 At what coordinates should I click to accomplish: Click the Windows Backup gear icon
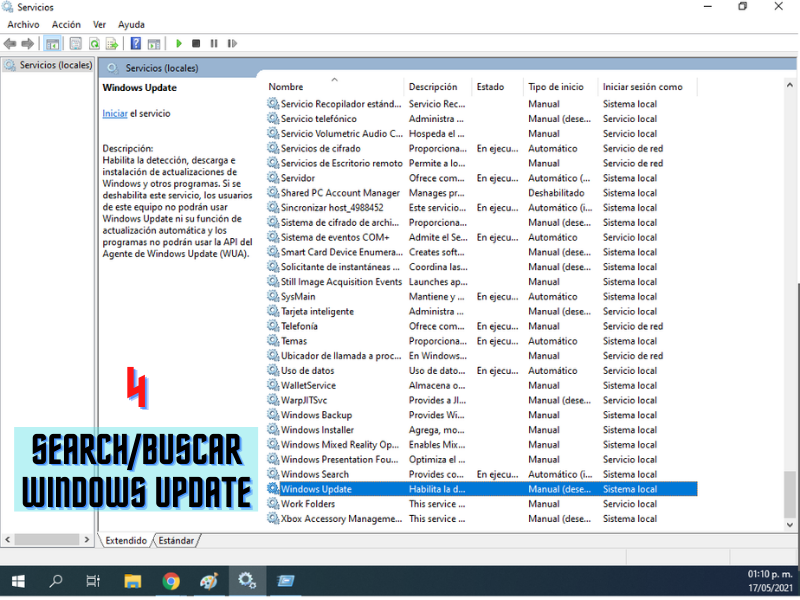(273, 415)
